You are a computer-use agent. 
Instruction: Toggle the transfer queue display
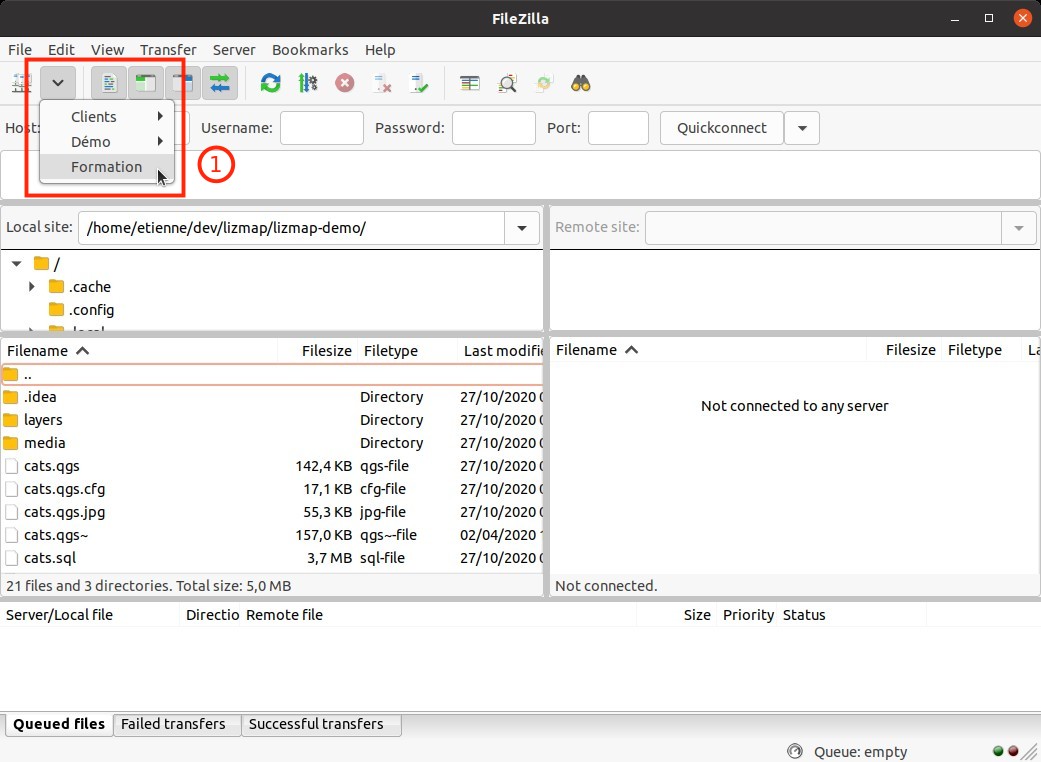pos(220,83)
